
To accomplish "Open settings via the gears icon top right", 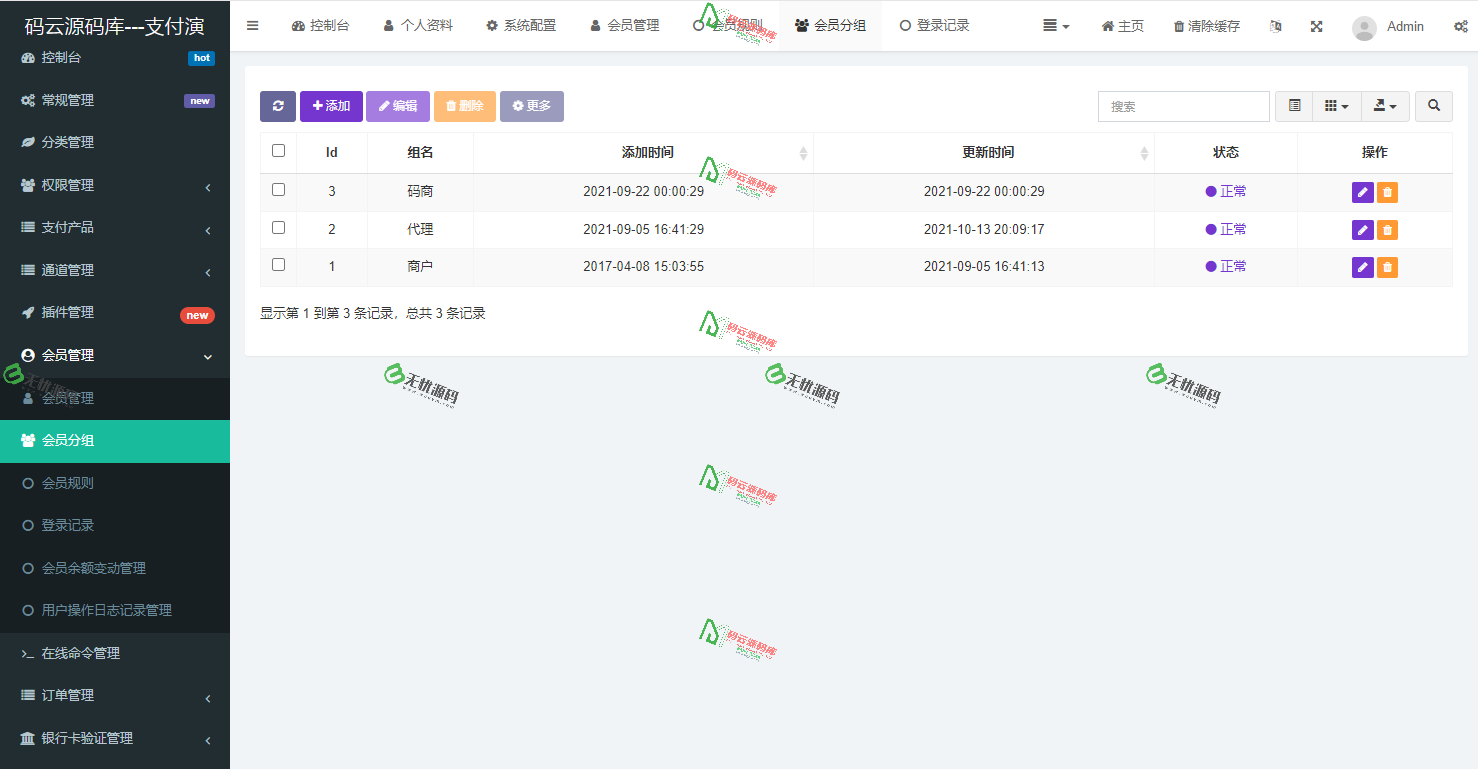I will click(x=1462, y=26).
